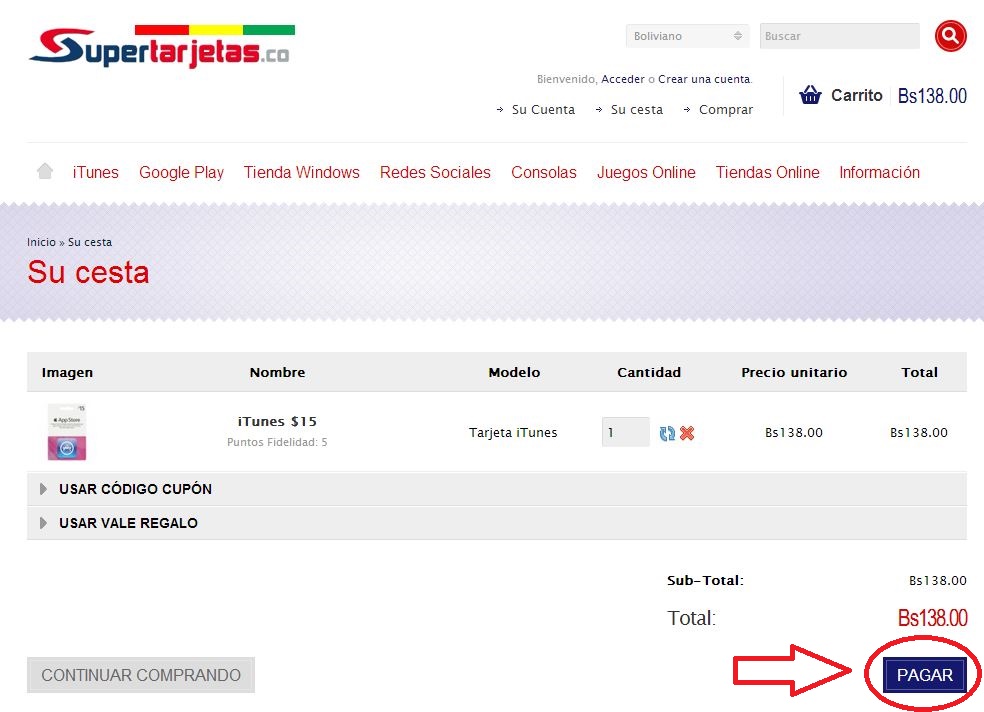
Task: Go to Su Cuenta link
Action: point(543,109)
